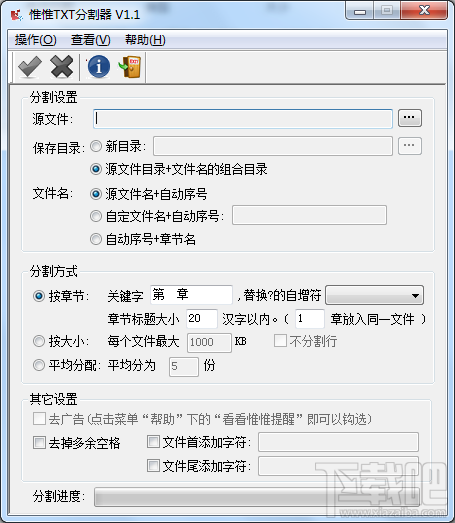455x523 pixels.
Task: Click the app logo in title bar
Action: click(x=16, y=15)
